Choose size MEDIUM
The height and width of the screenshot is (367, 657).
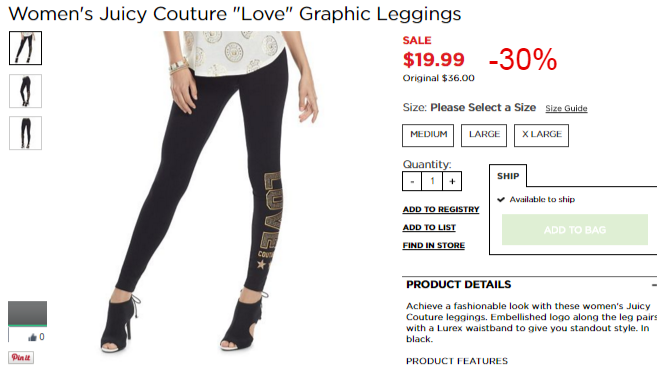[x=428, y=135]
